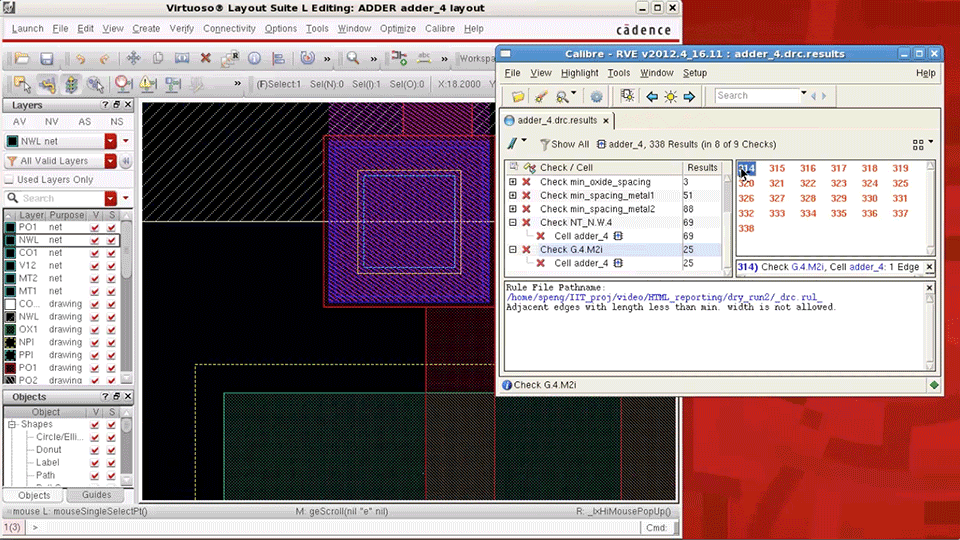Open the drc.rul rule file path link
Screen dimensions: 960x540
[664, 298]
